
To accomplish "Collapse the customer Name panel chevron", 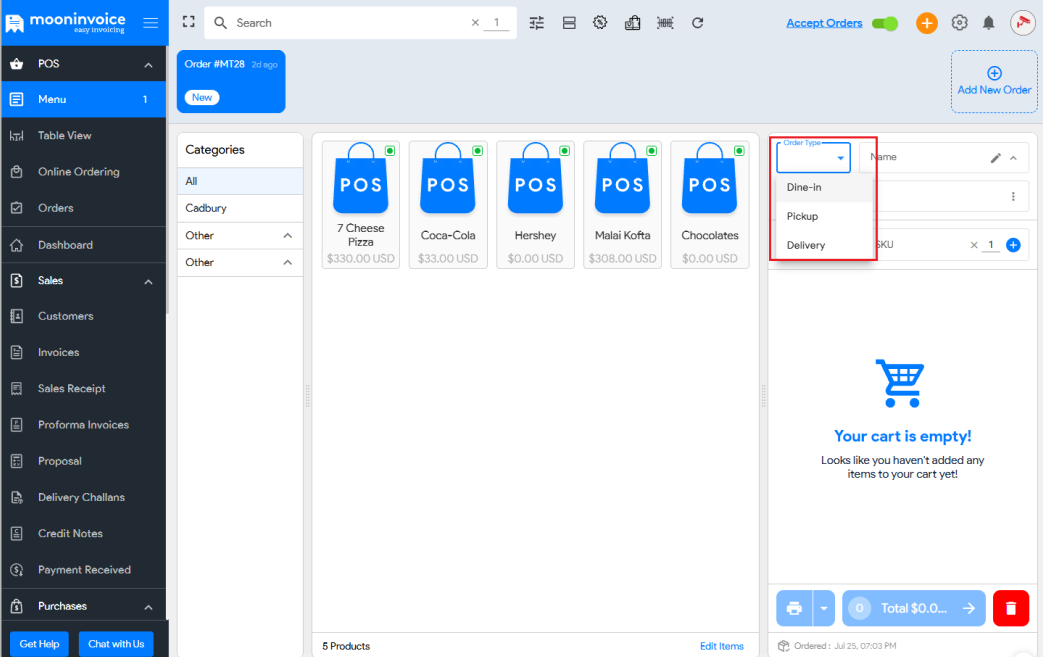I will (1013, 158).
